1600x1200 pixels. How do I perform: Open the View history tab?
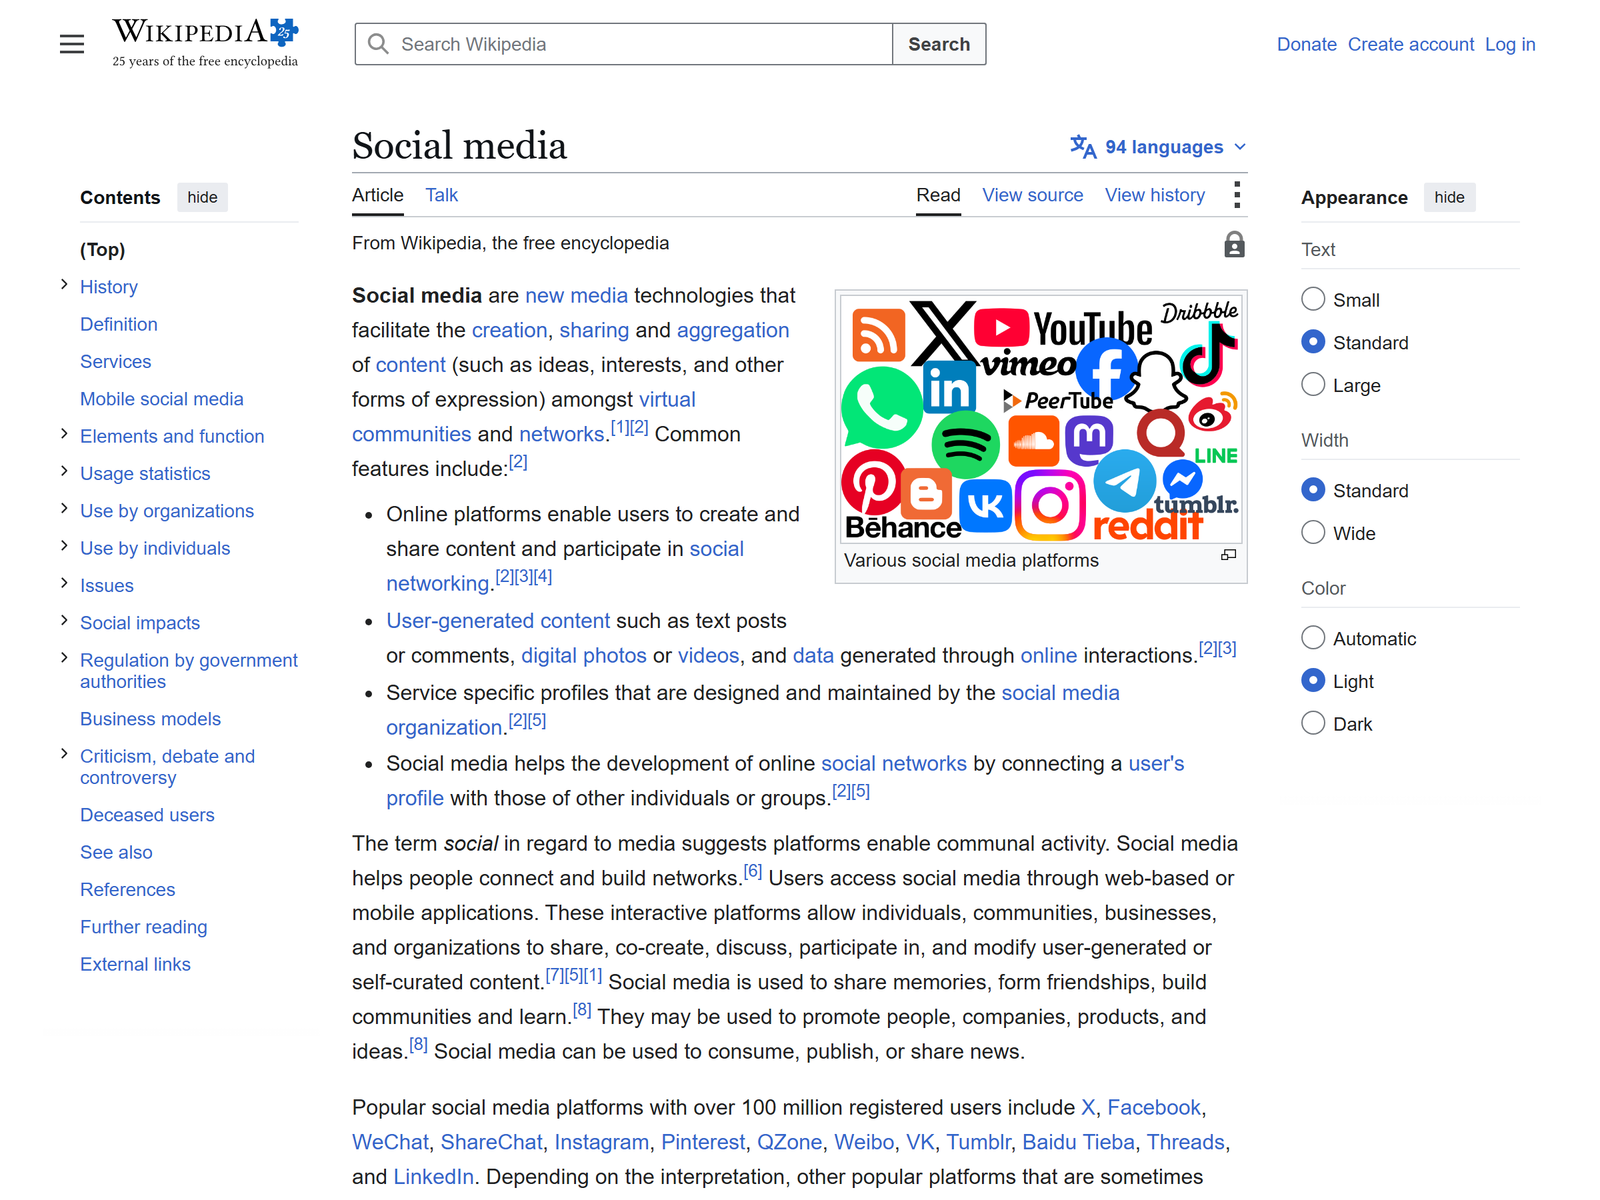(x=1154, y=195)
